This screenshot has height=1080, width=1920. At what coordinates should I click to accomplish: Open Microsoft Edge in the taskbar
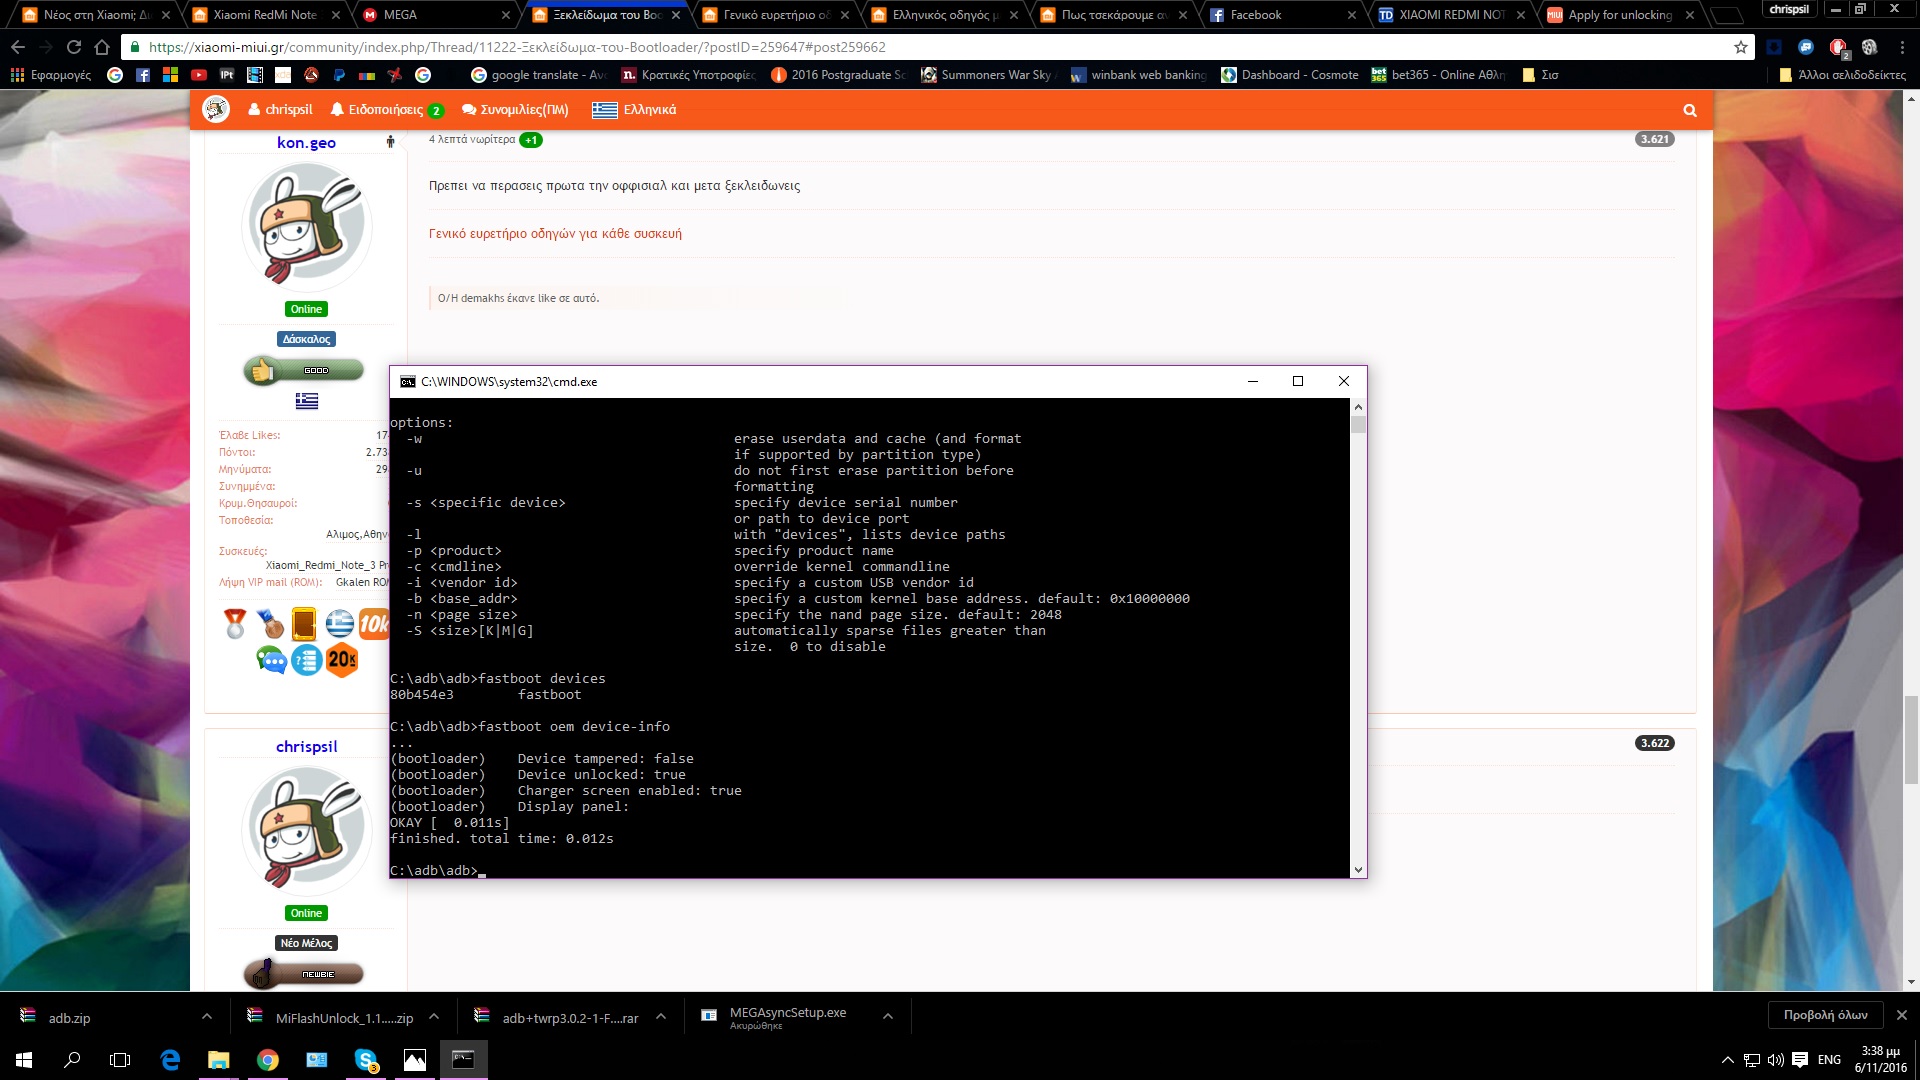170,1060
